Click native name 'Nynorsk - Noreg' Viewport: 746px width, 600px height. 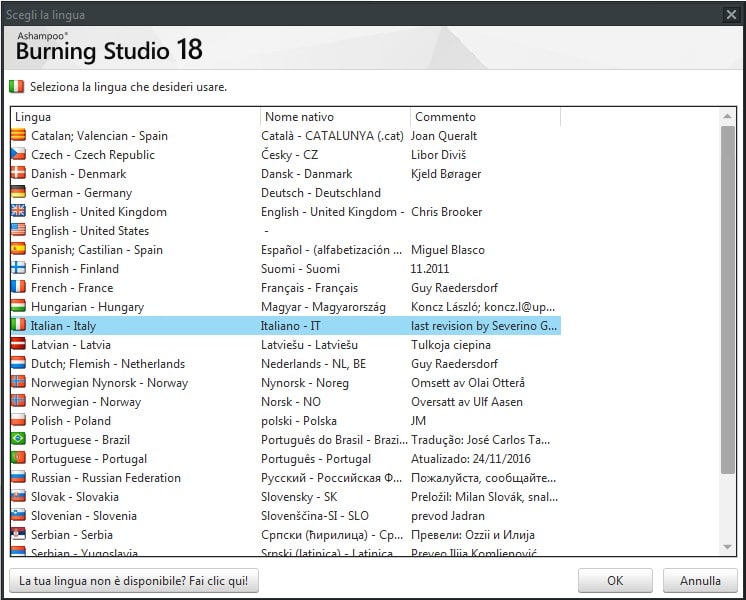(304, 383)
